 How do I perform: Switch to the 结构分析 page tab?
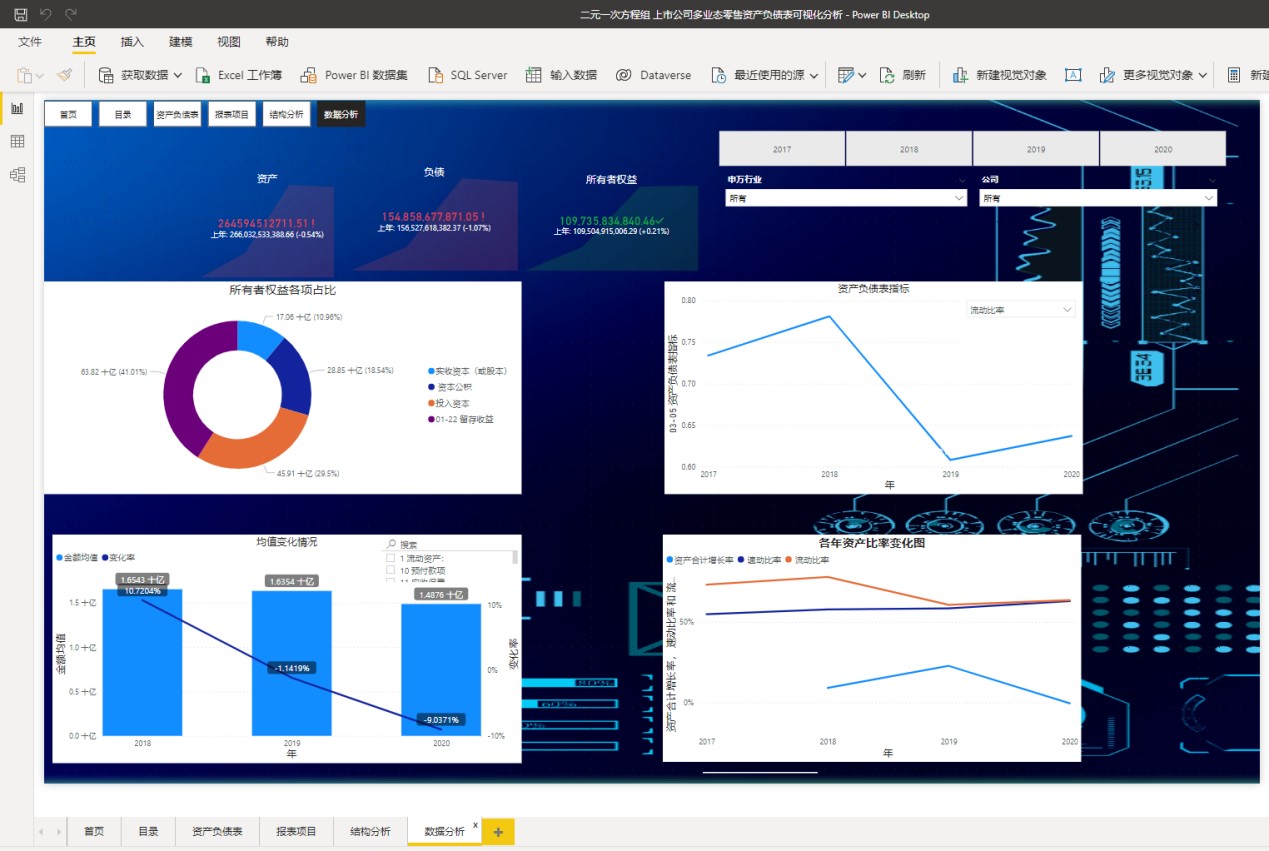click(x=370, y=831)
